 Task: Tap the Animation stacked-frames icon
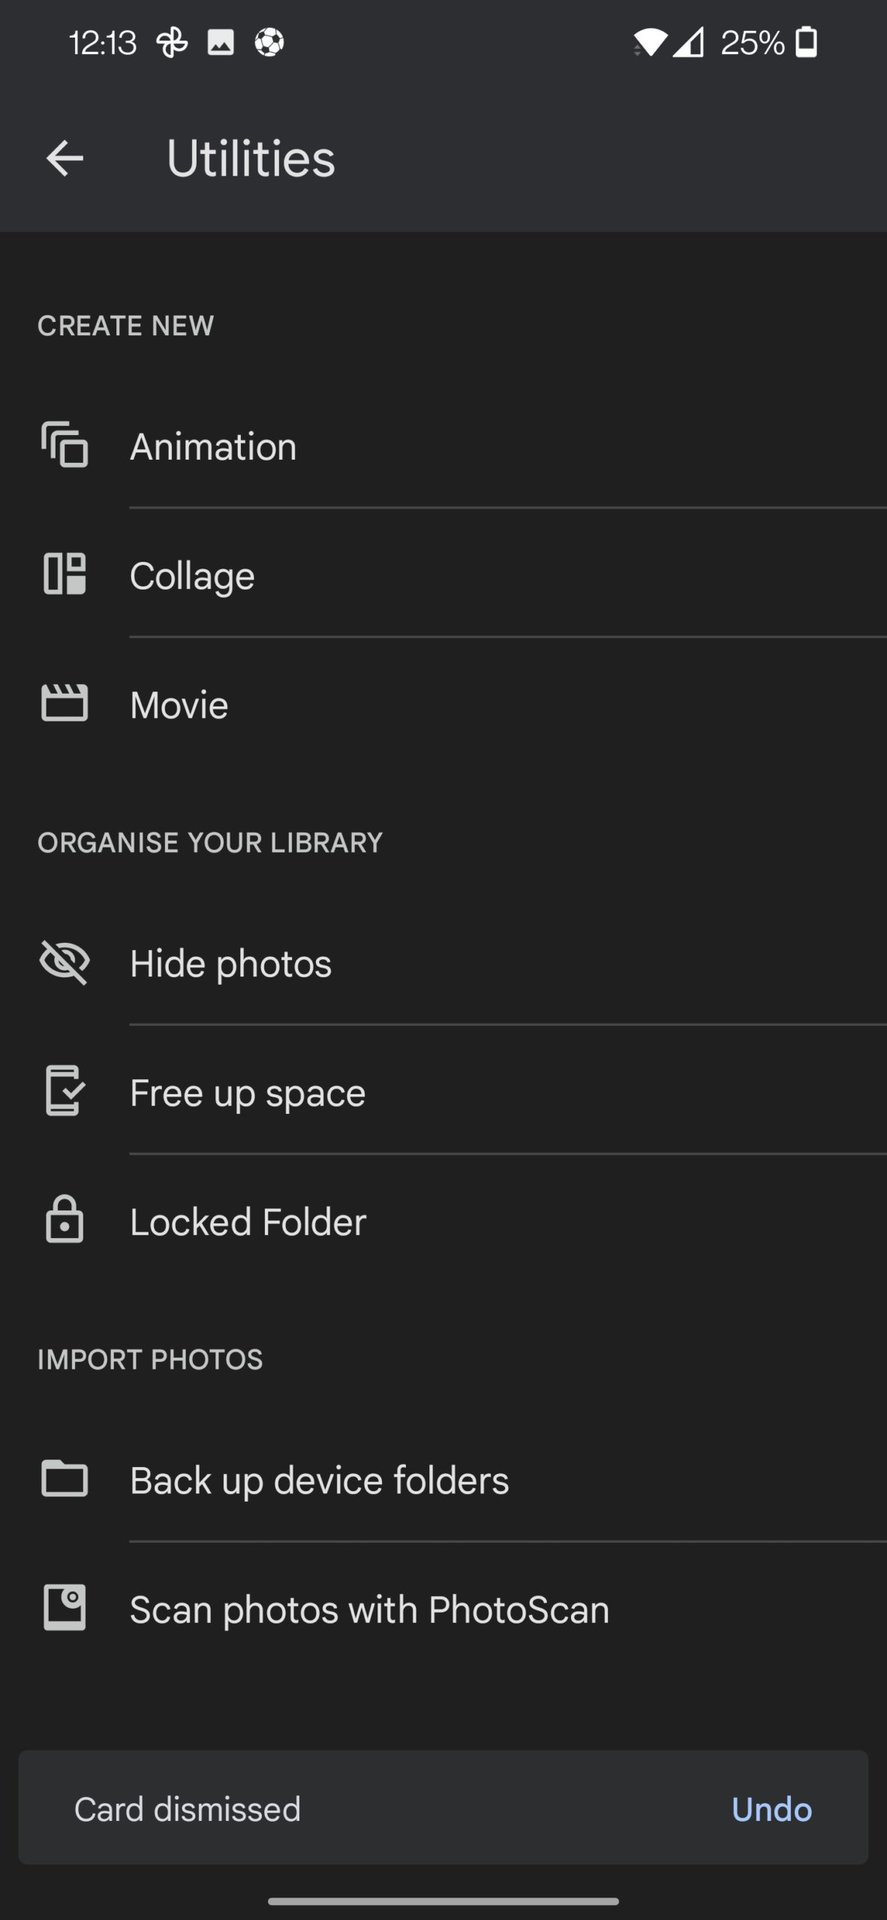pyautogui.click(x=64, y=446)
